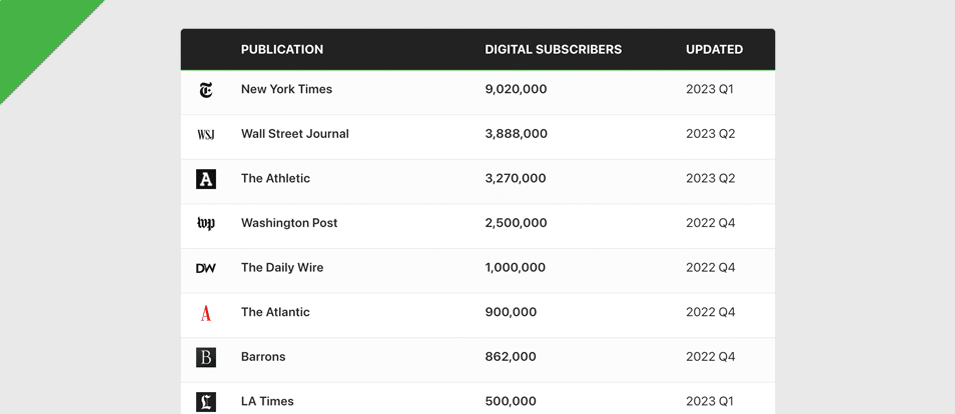Image resolution: width=955 pixels, height=414 pixels.
Task: Click the 2,500,000 subscriber value
Action: click(x=516, y=223)
